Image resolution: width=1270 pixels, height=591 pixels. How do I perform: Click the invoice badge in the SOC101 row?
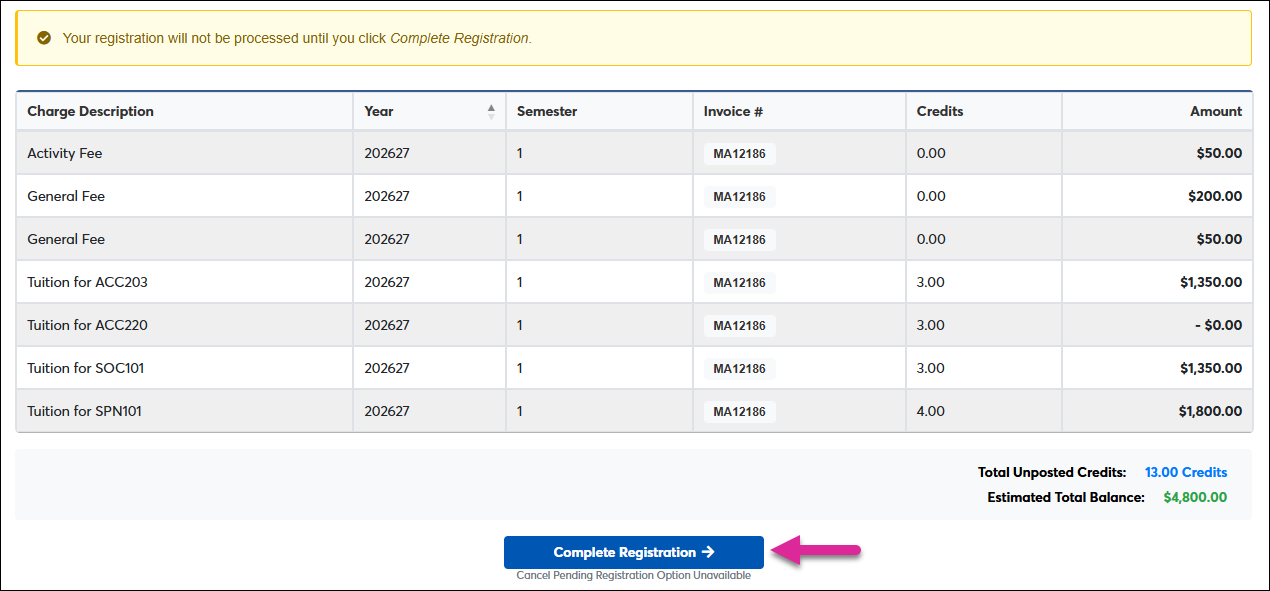point(740,368)
